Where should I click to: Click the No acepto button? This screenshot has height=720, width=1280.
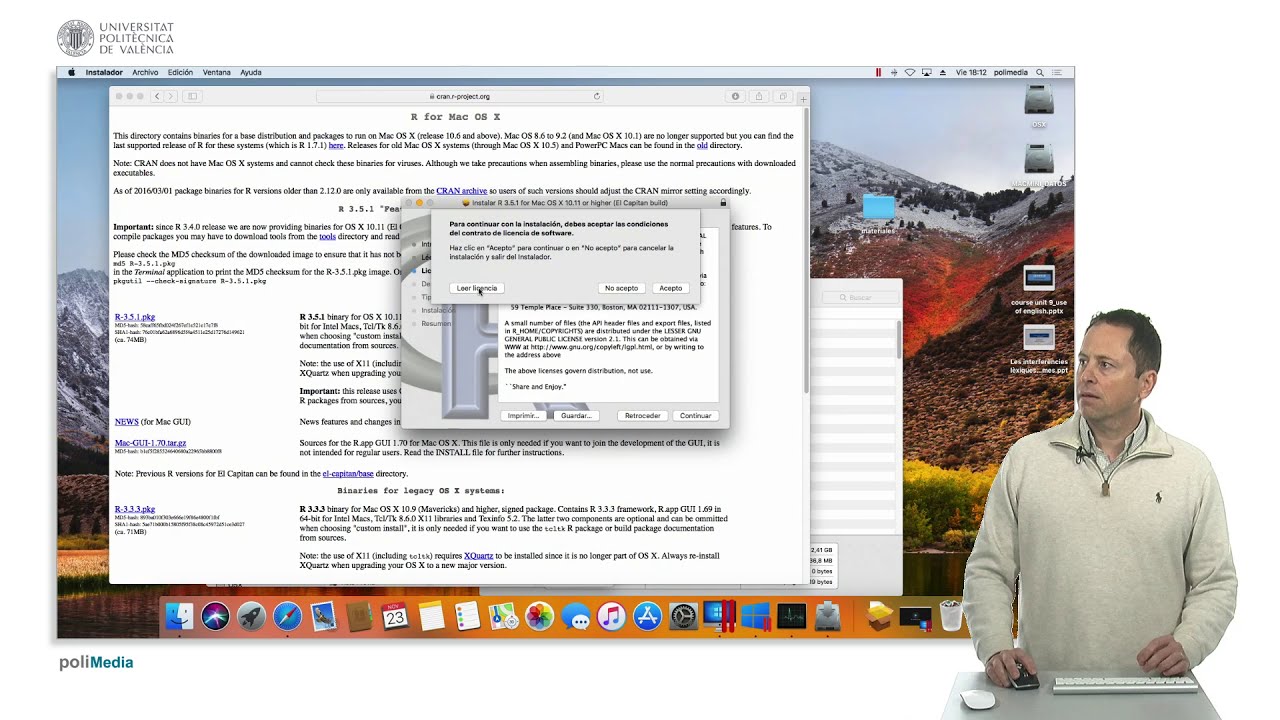621,288
